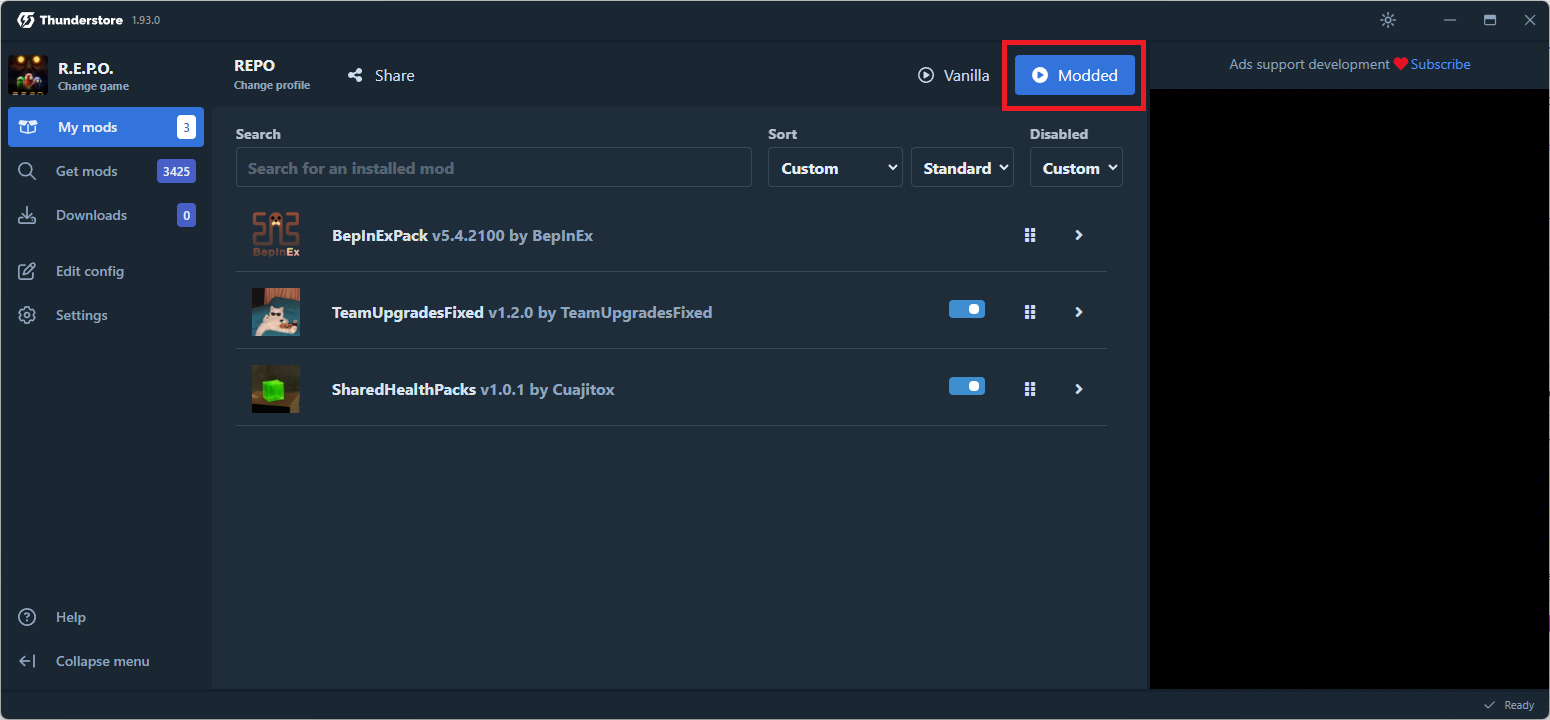
Task: Click the BepInExPack drag handle icon
Action: (1030, 235)
